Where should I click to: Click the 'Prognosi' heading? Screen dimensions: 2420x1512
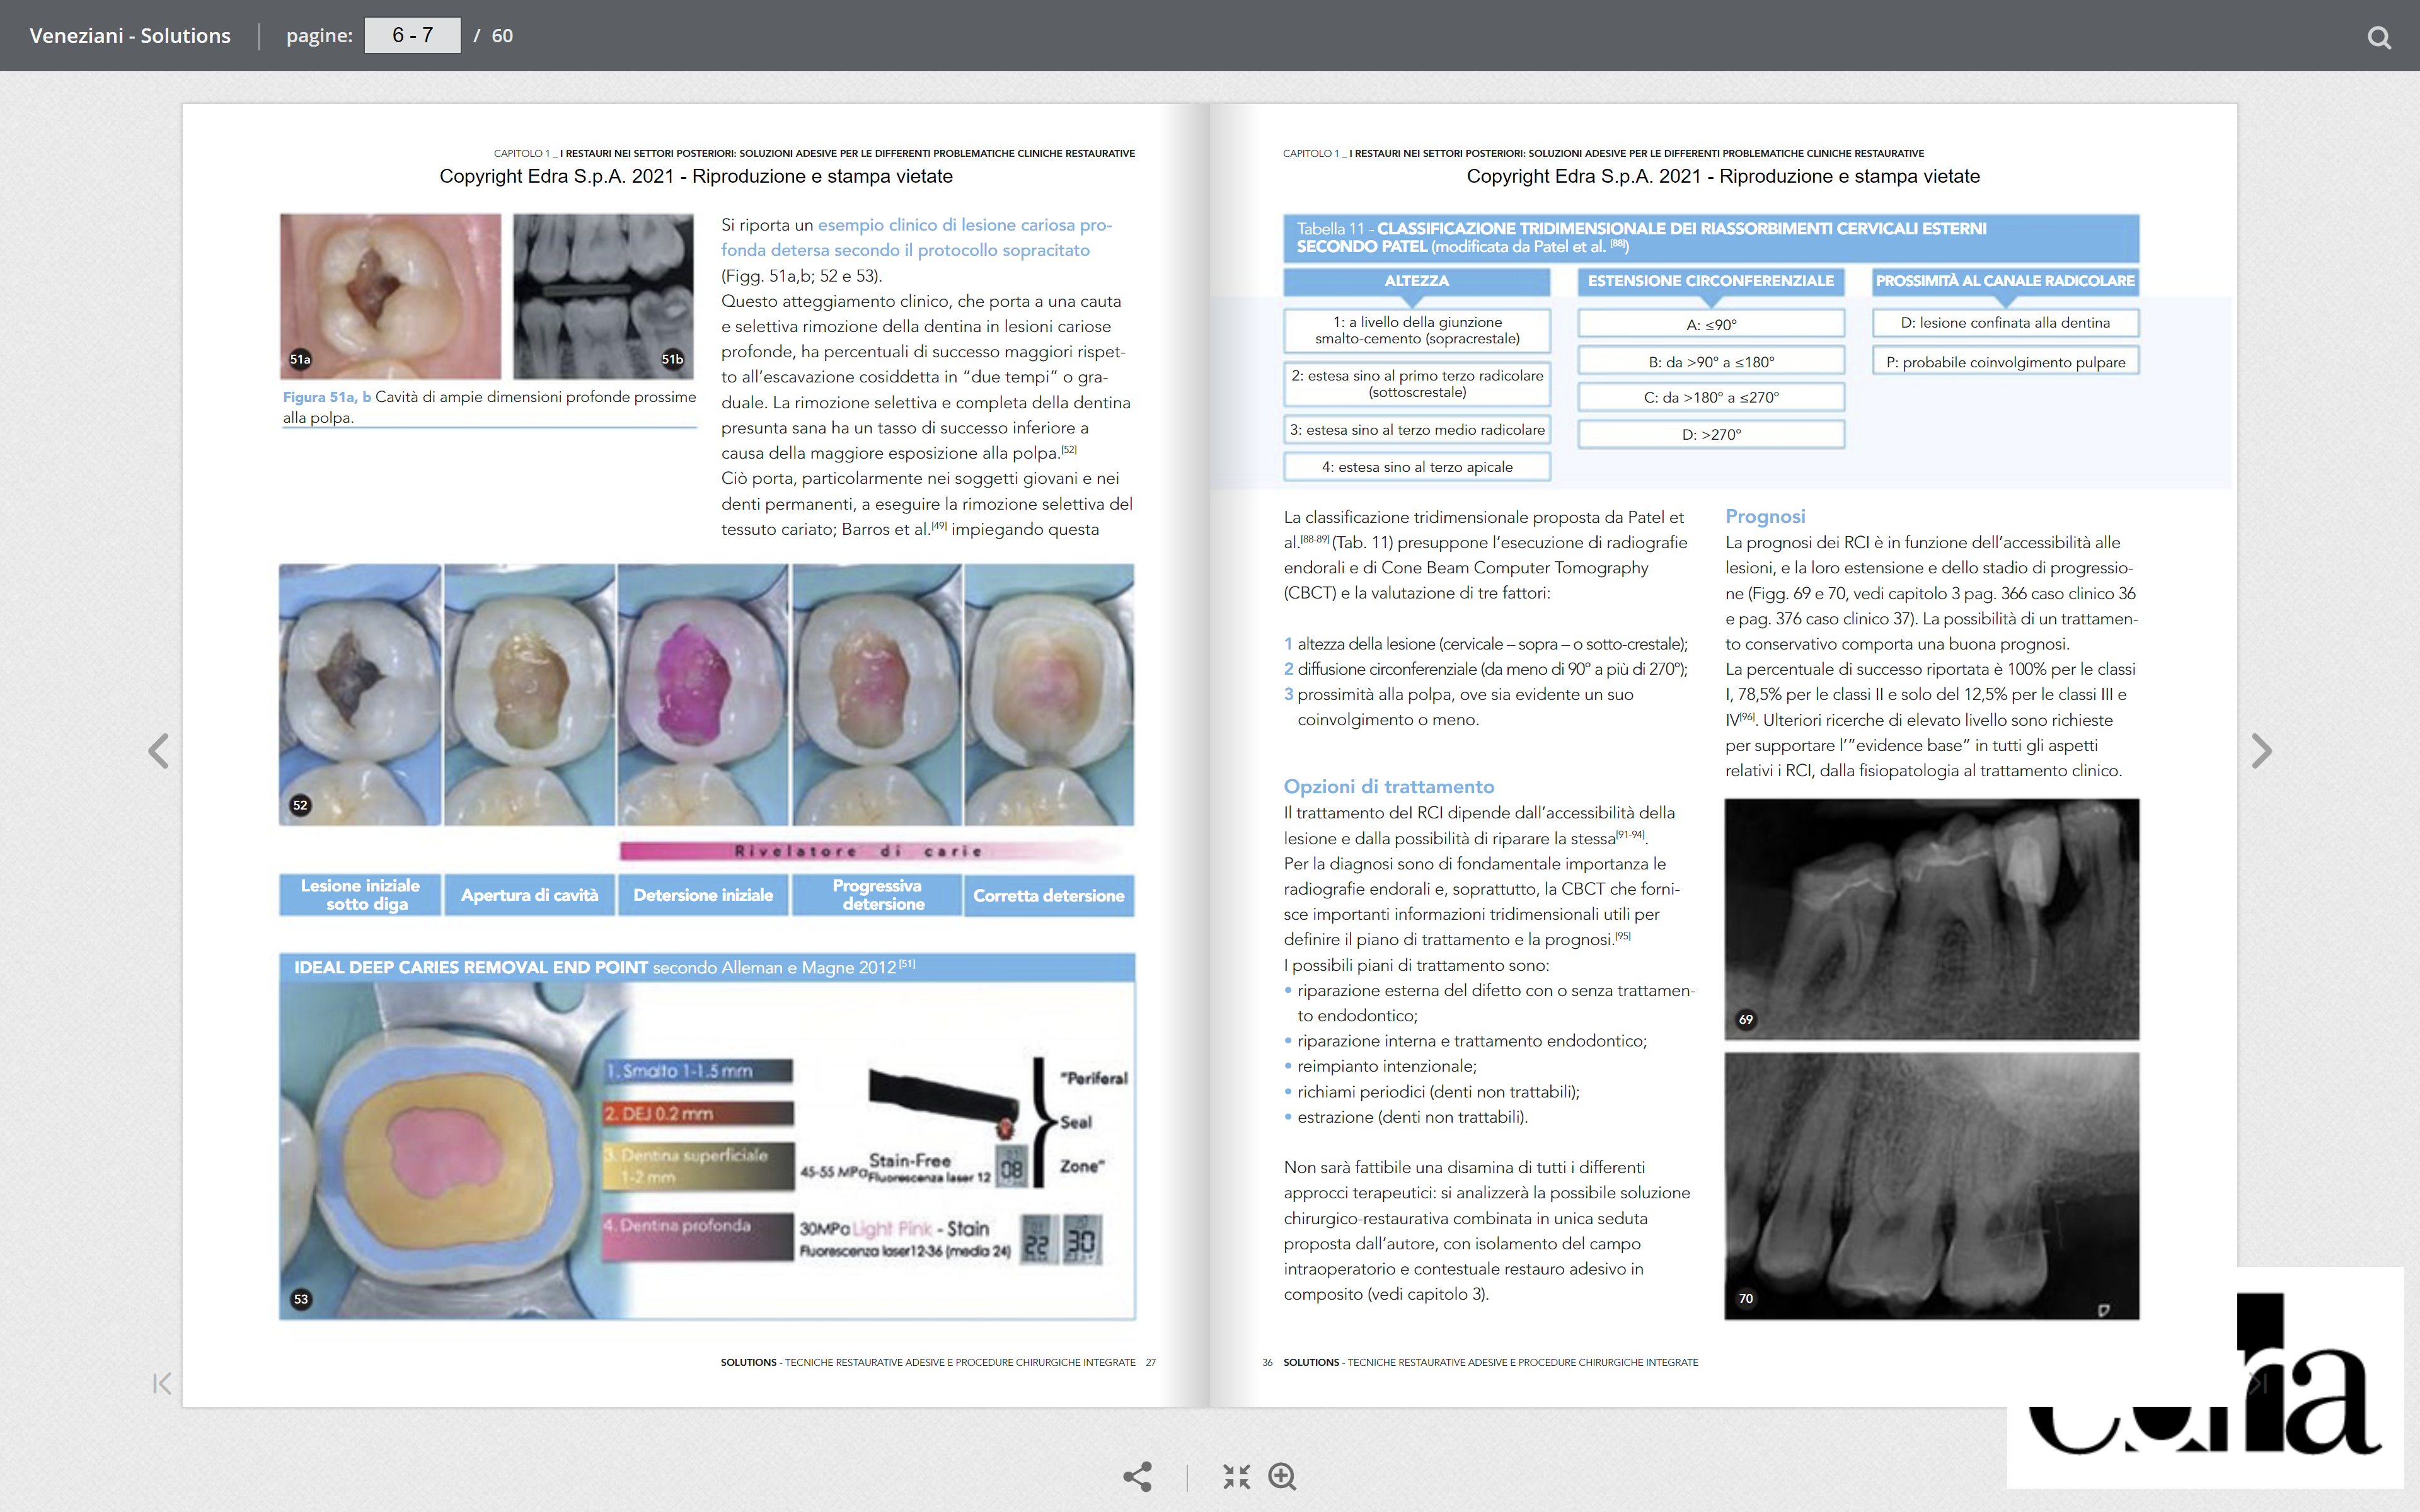[x=1765, y=516]
